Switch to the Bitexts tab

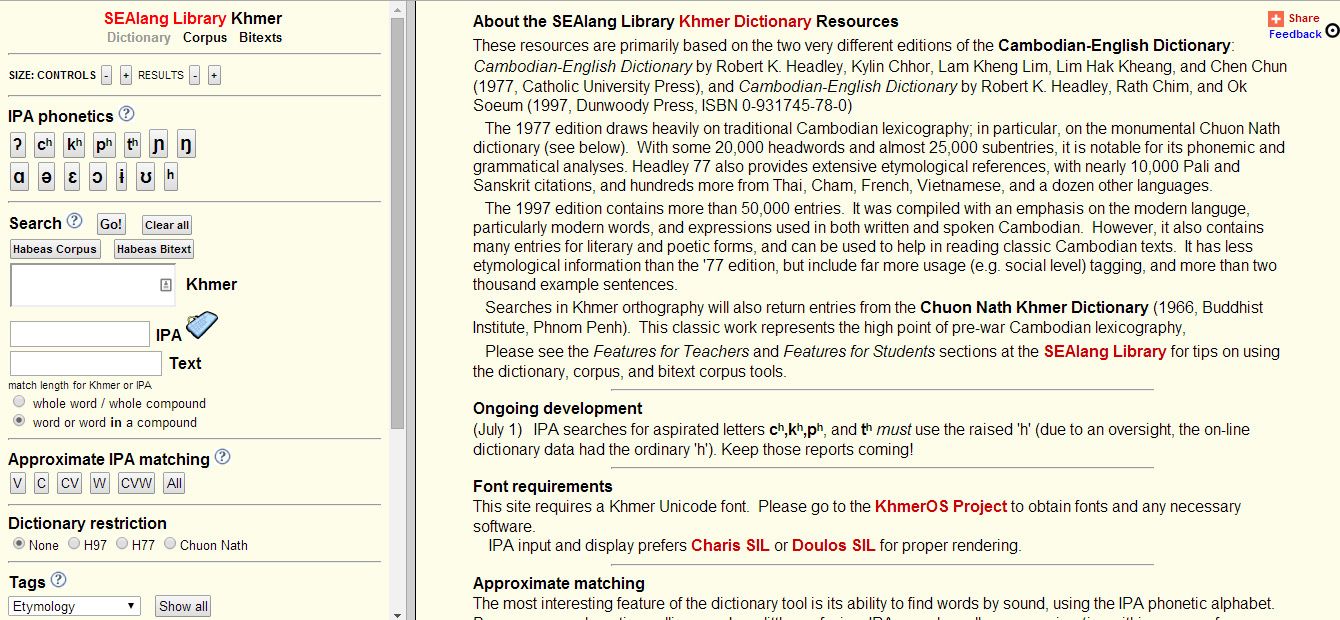(260, 37)
